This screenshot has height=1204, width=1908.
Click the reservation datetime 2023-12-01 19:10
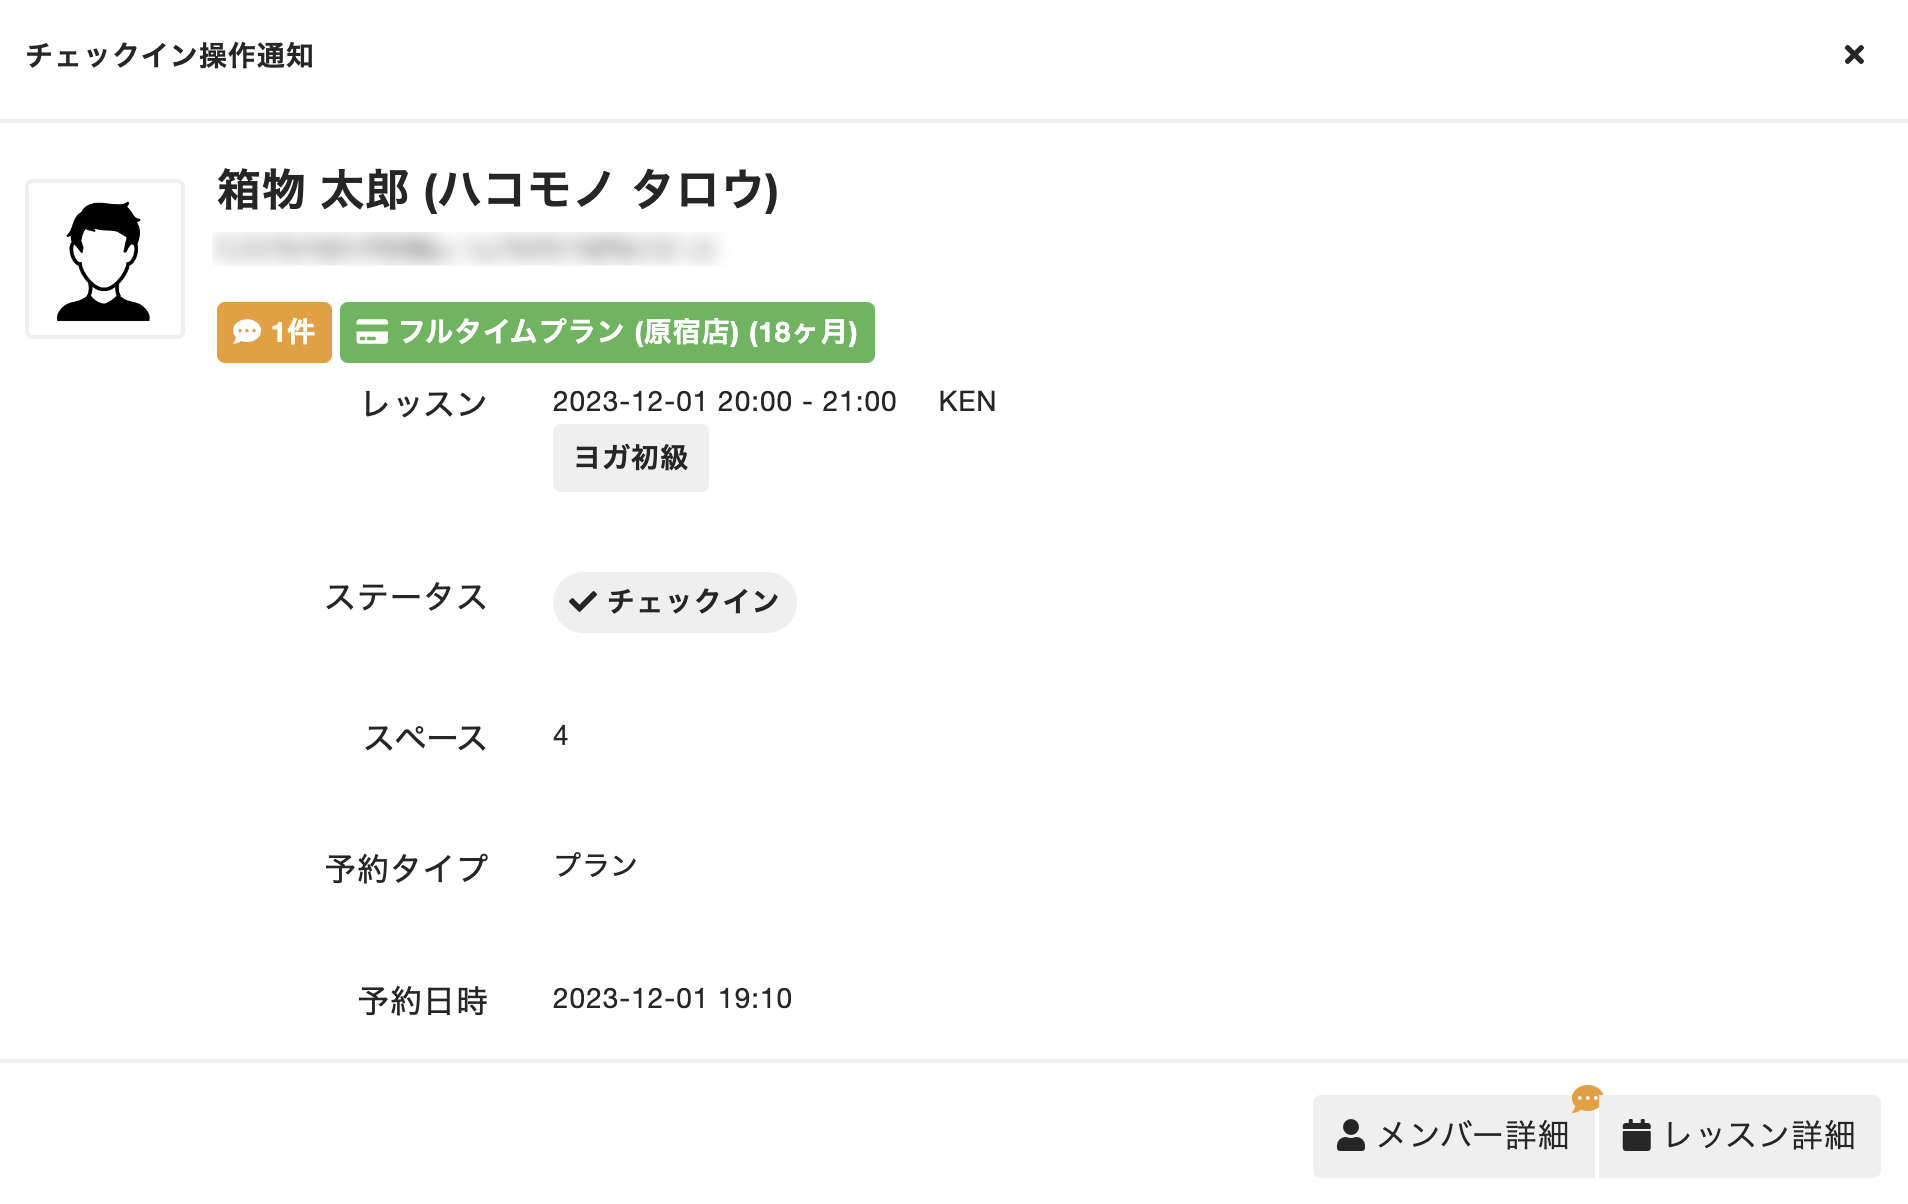(672, 999)
